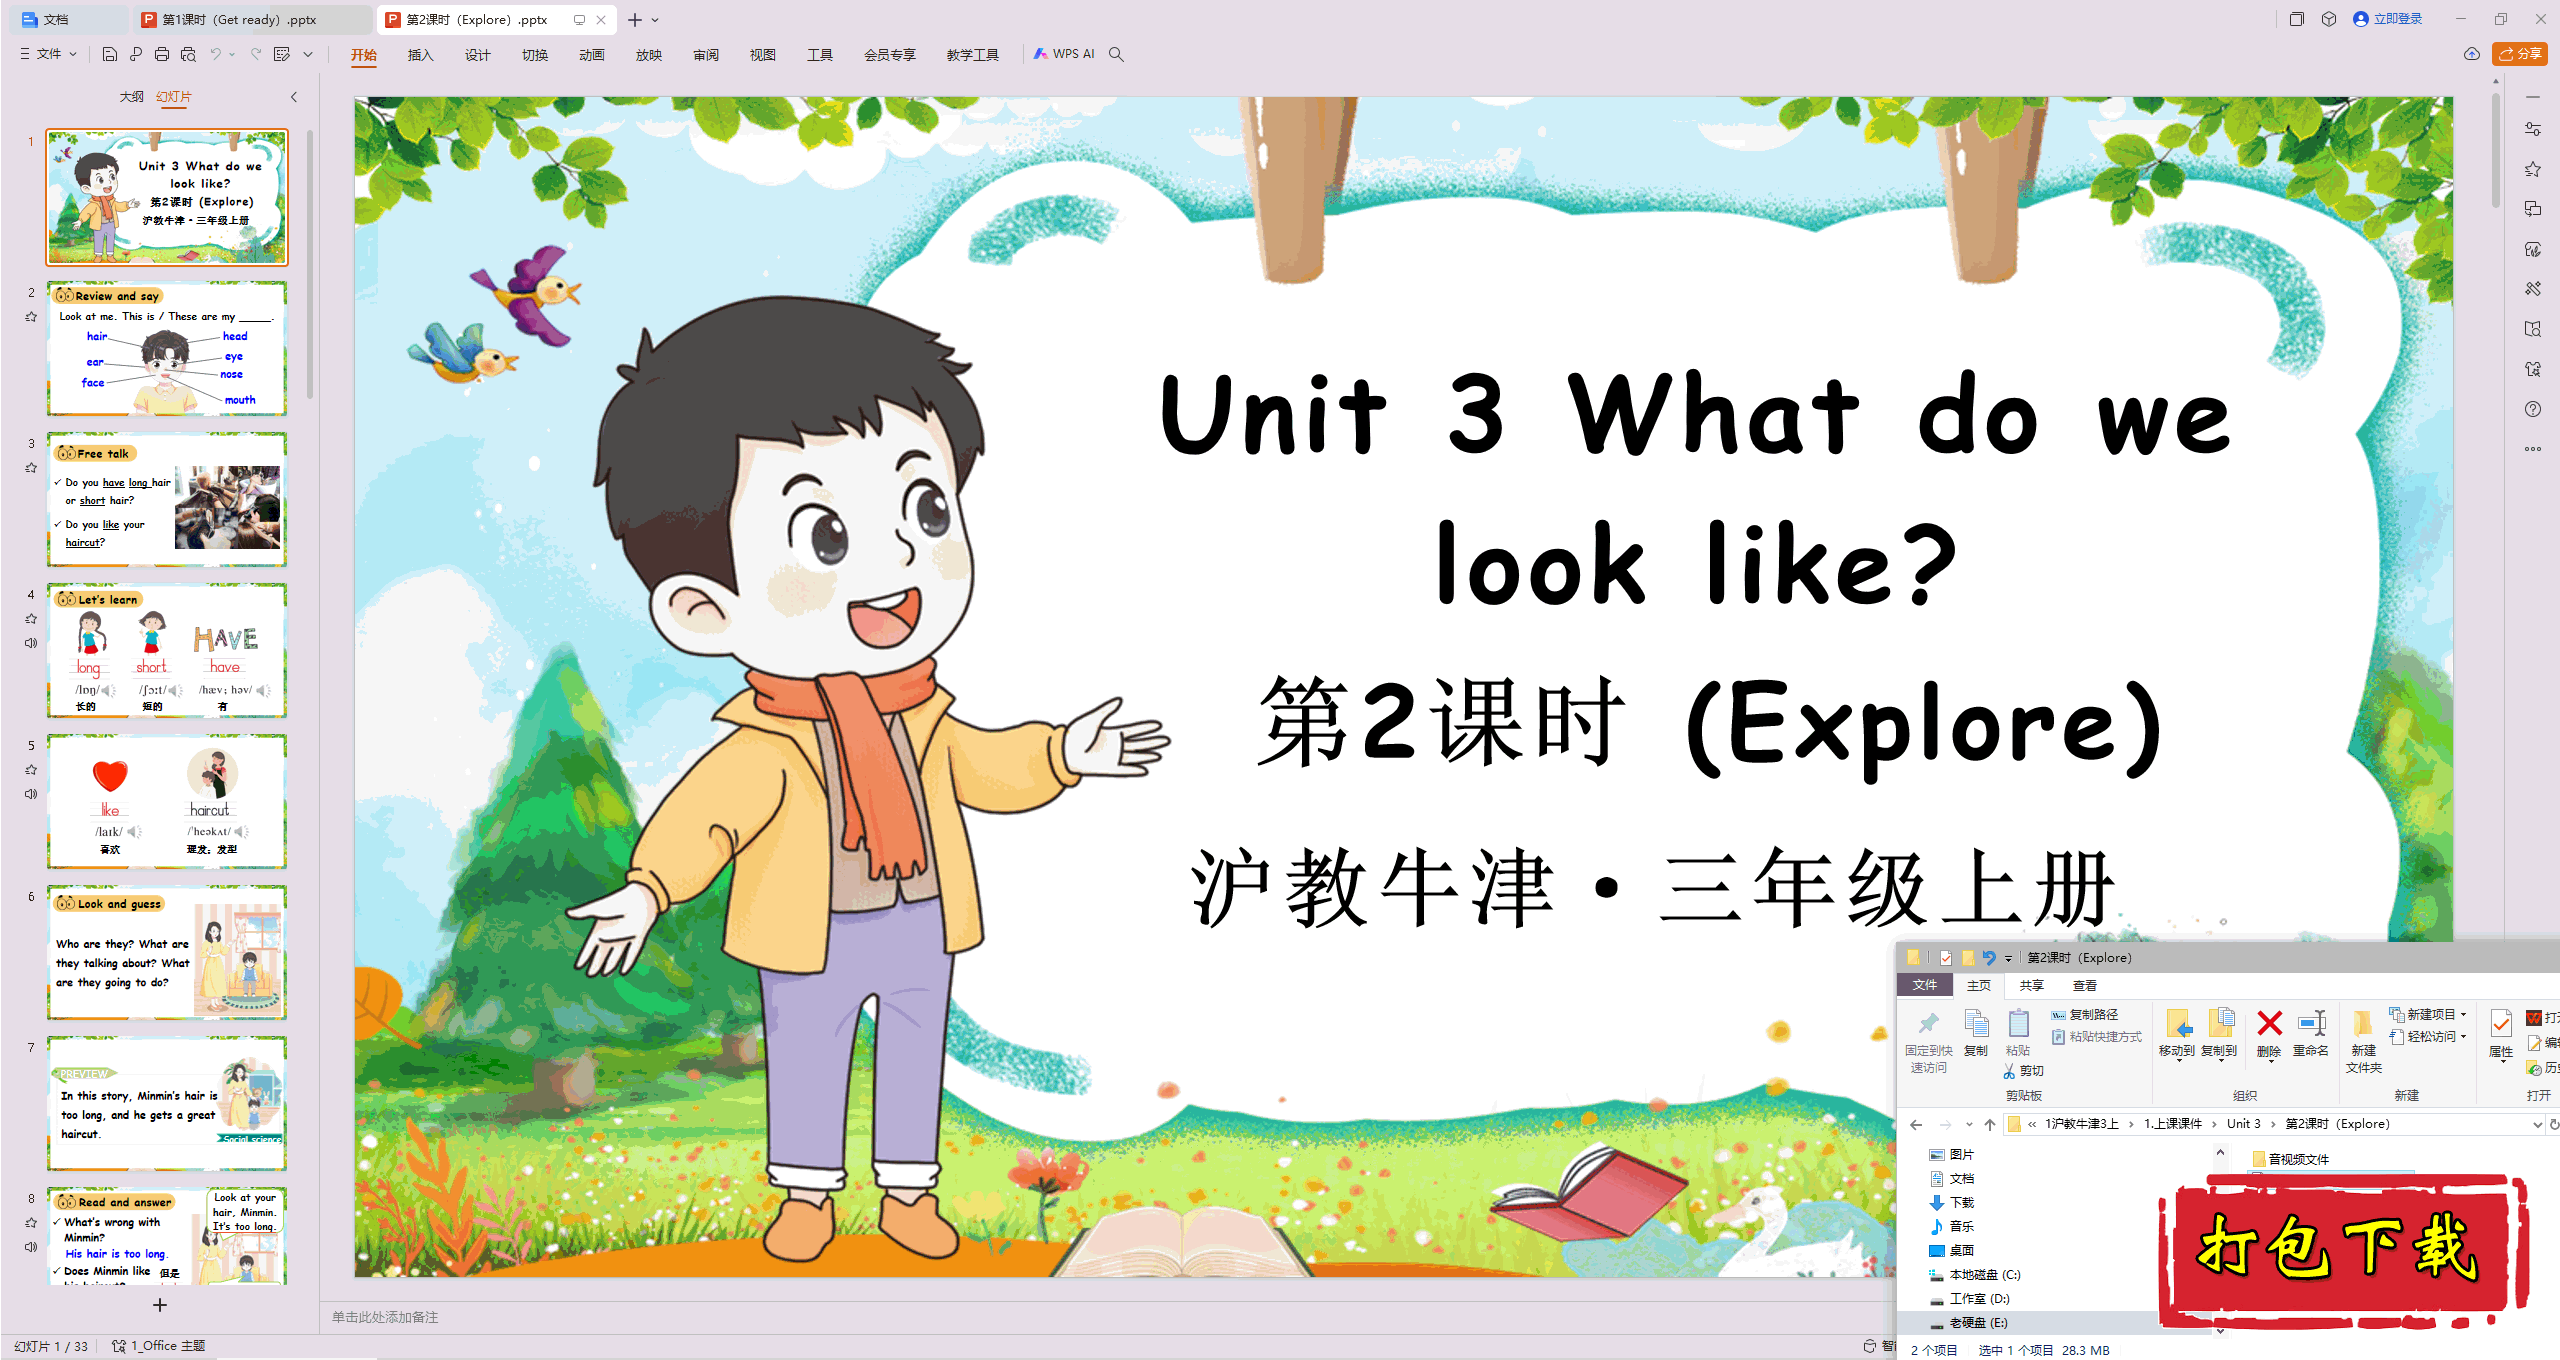Switch to the 放映 ribbon tab
This screenshot has width=2560, height=1360.
tap(648, 55)
